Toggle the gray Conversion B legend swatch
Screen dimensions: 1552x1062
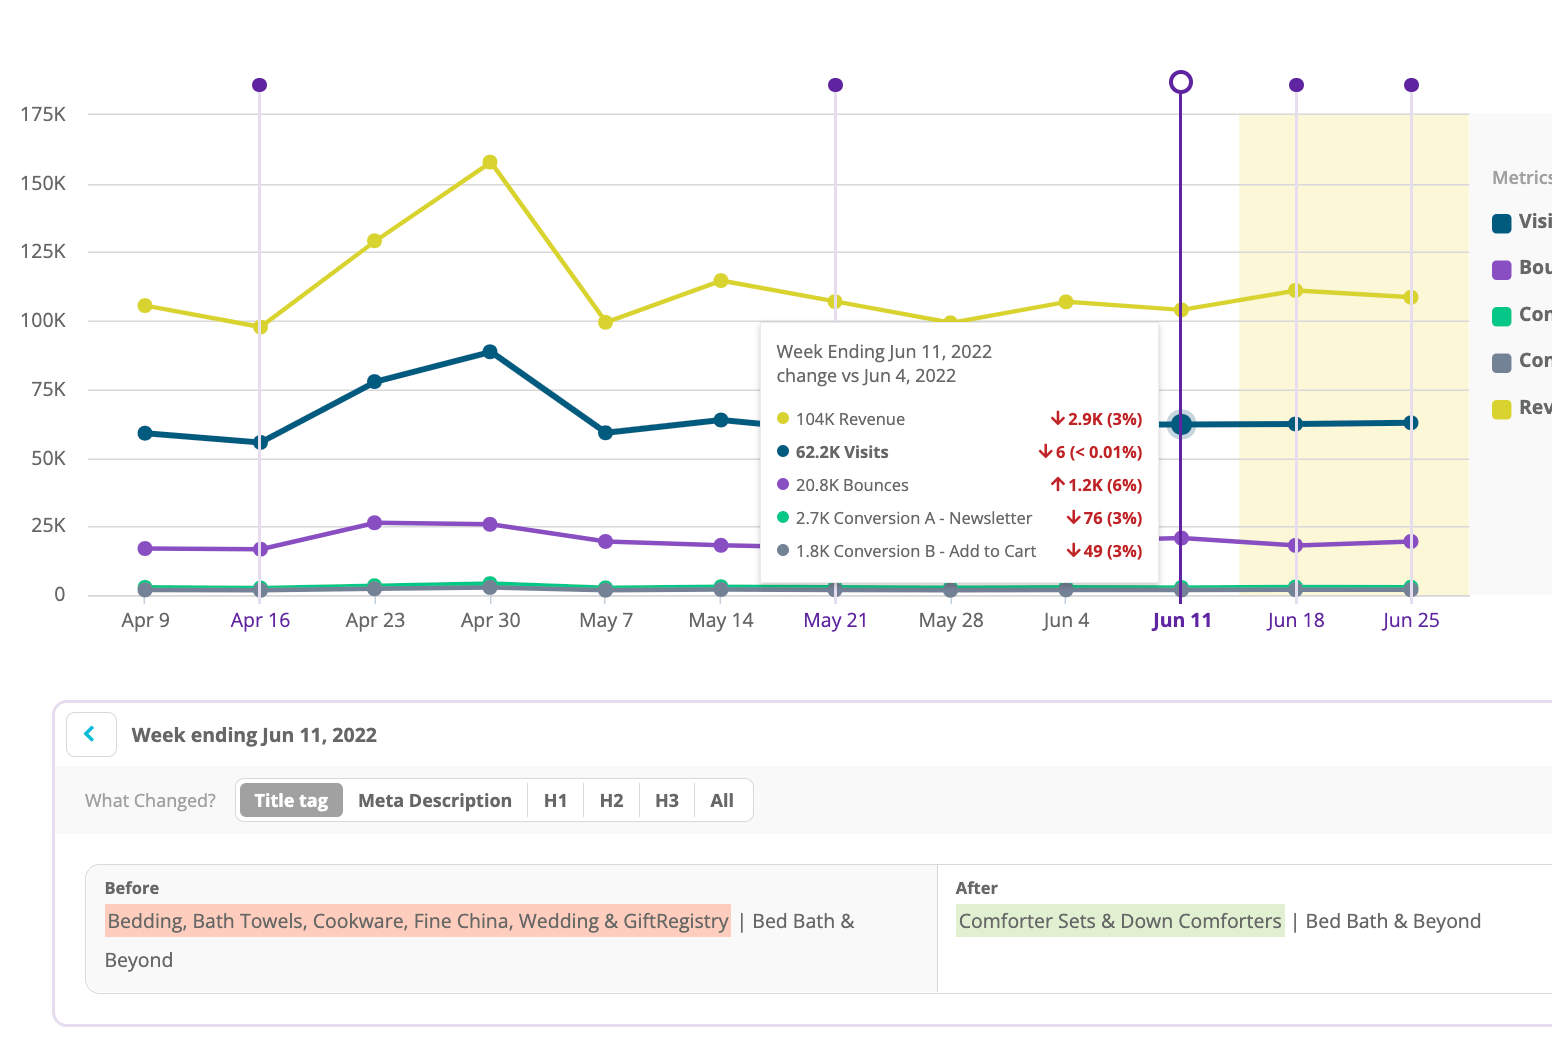tap(1502, 362)
